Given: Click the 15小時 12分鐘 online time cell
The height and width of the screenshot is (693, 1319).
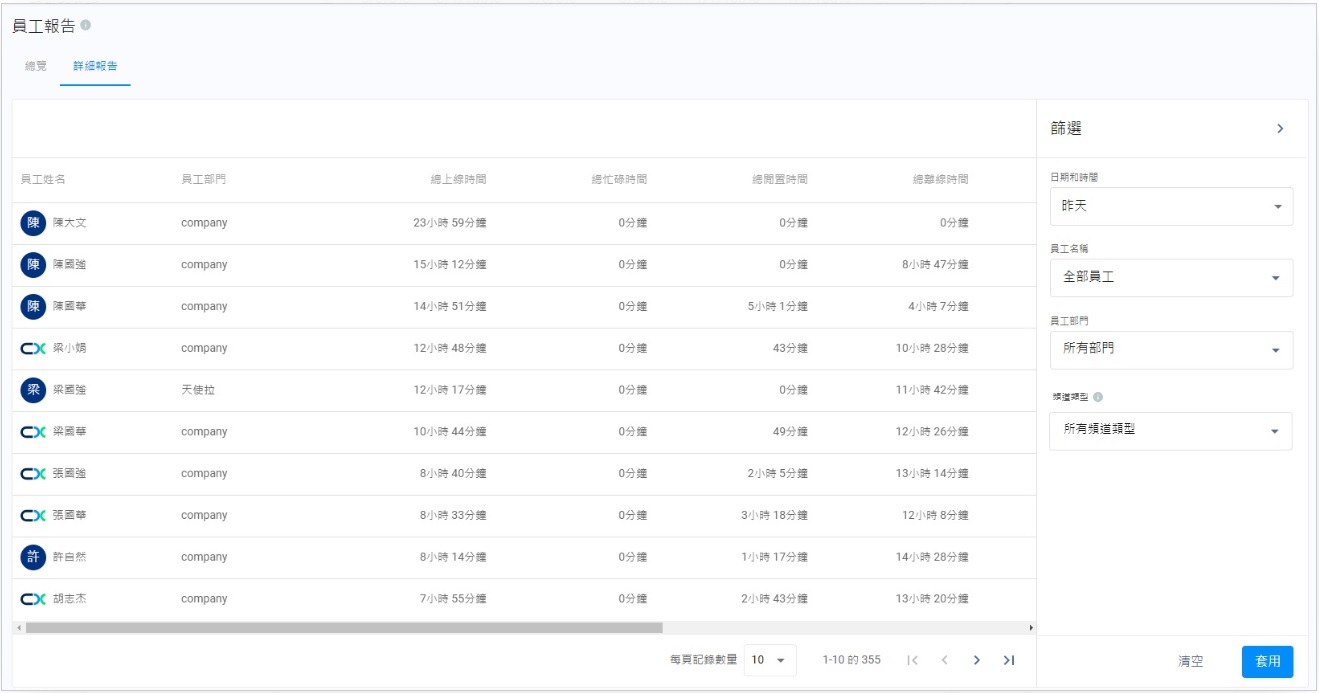Looking at the screenshot, I should coord(450,265).
